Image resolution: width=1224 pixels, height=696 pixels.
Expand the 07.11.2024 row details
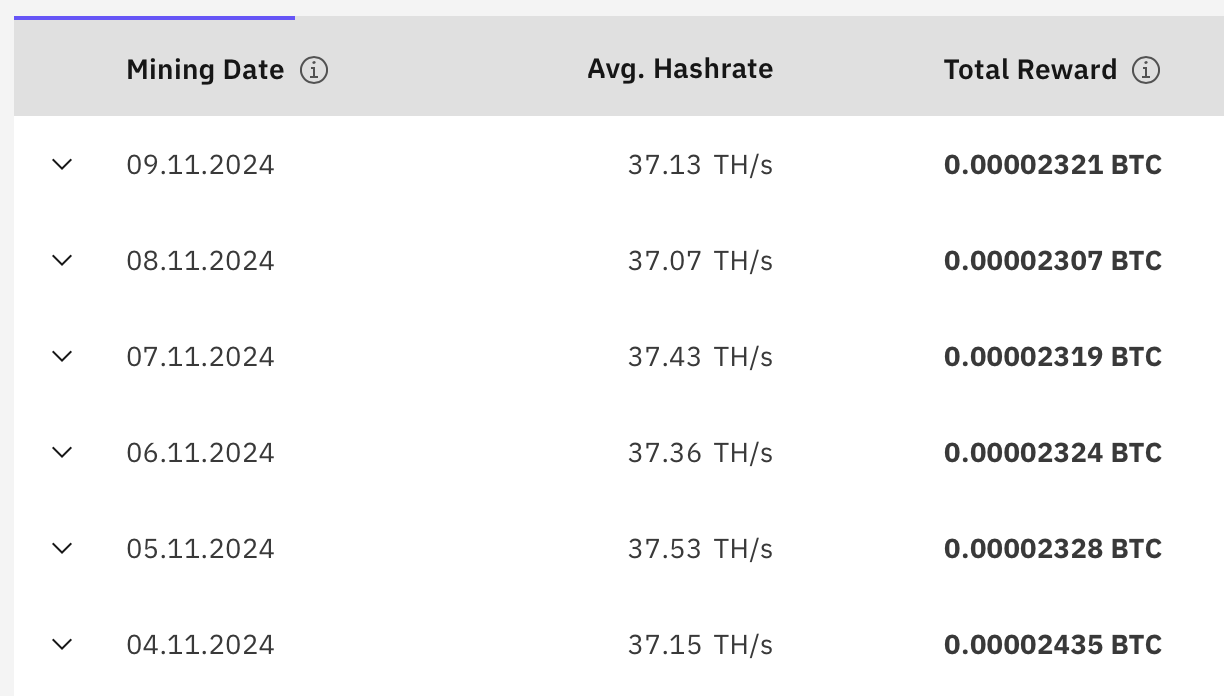[62, 356]
